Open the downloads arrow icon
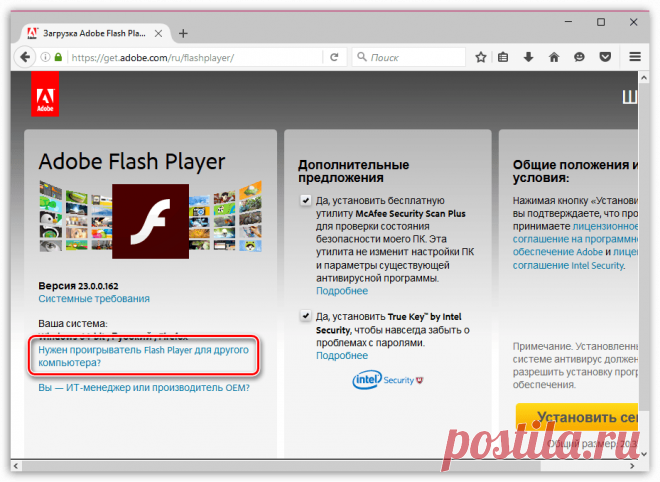660x482 pixels. [529, 57]
